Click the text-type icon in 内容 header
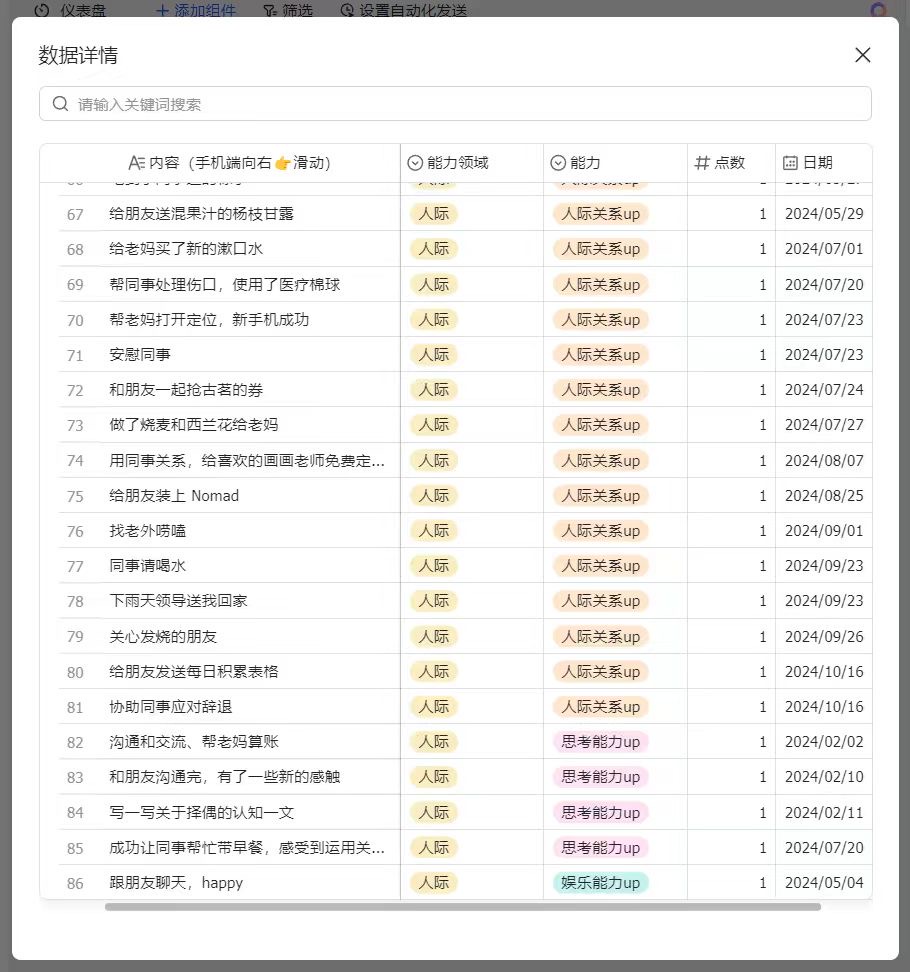 pos(136,163)
